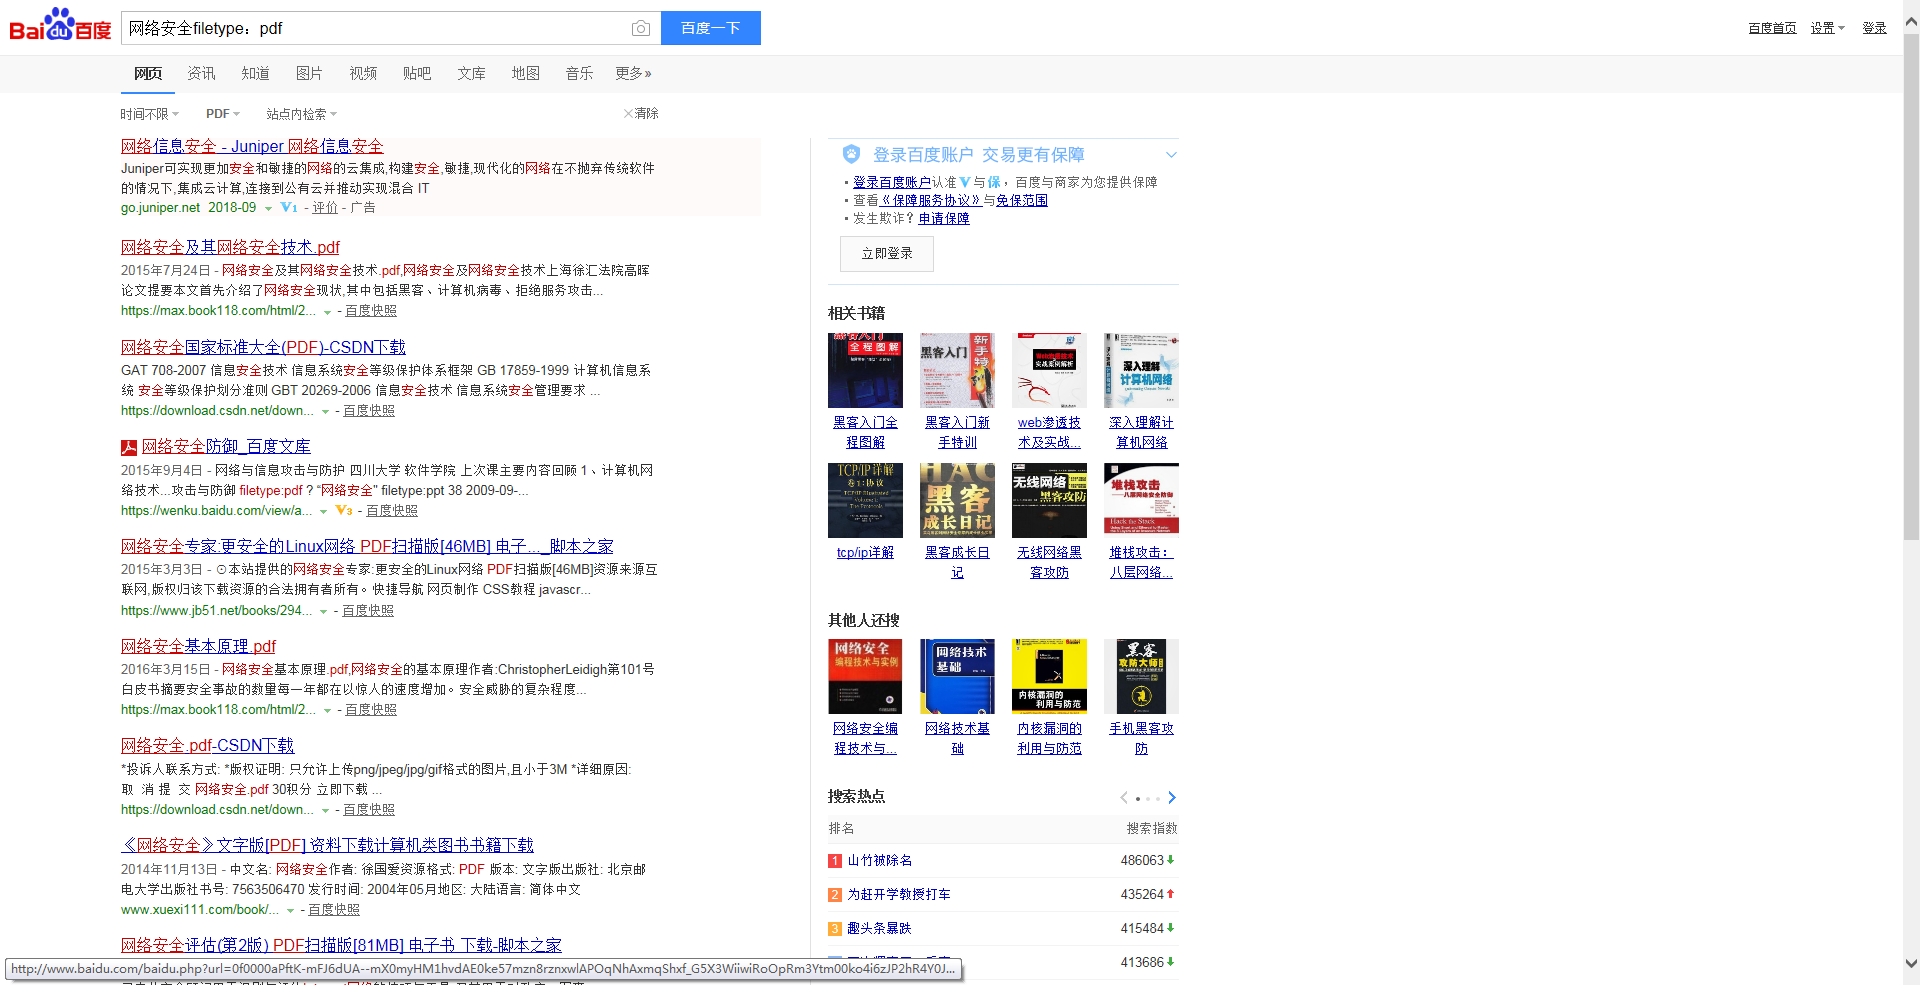Click the 登录百度账户 link
The width and height of the screenshot is (1920, 985).
pyautogui.click(x=892, y=182)
